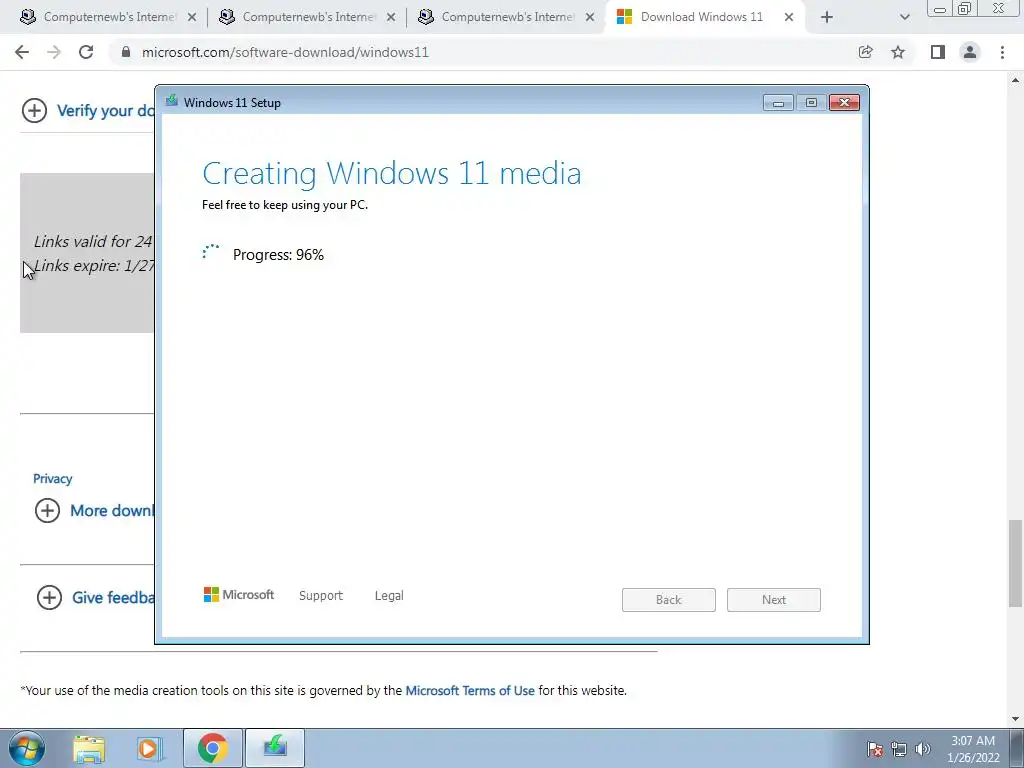
Task: Close the Windows 11 Setup window
Action: click(844, 103)
